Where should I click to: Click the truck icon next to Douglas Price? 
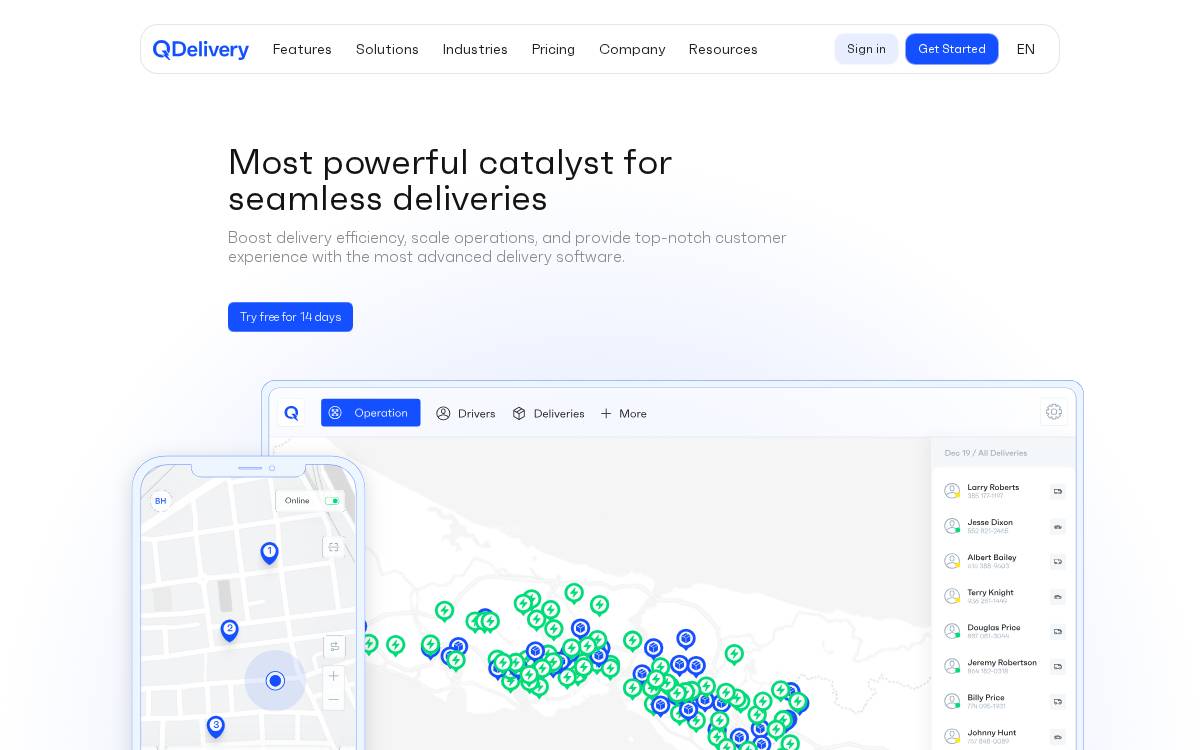click(1057, 632)
